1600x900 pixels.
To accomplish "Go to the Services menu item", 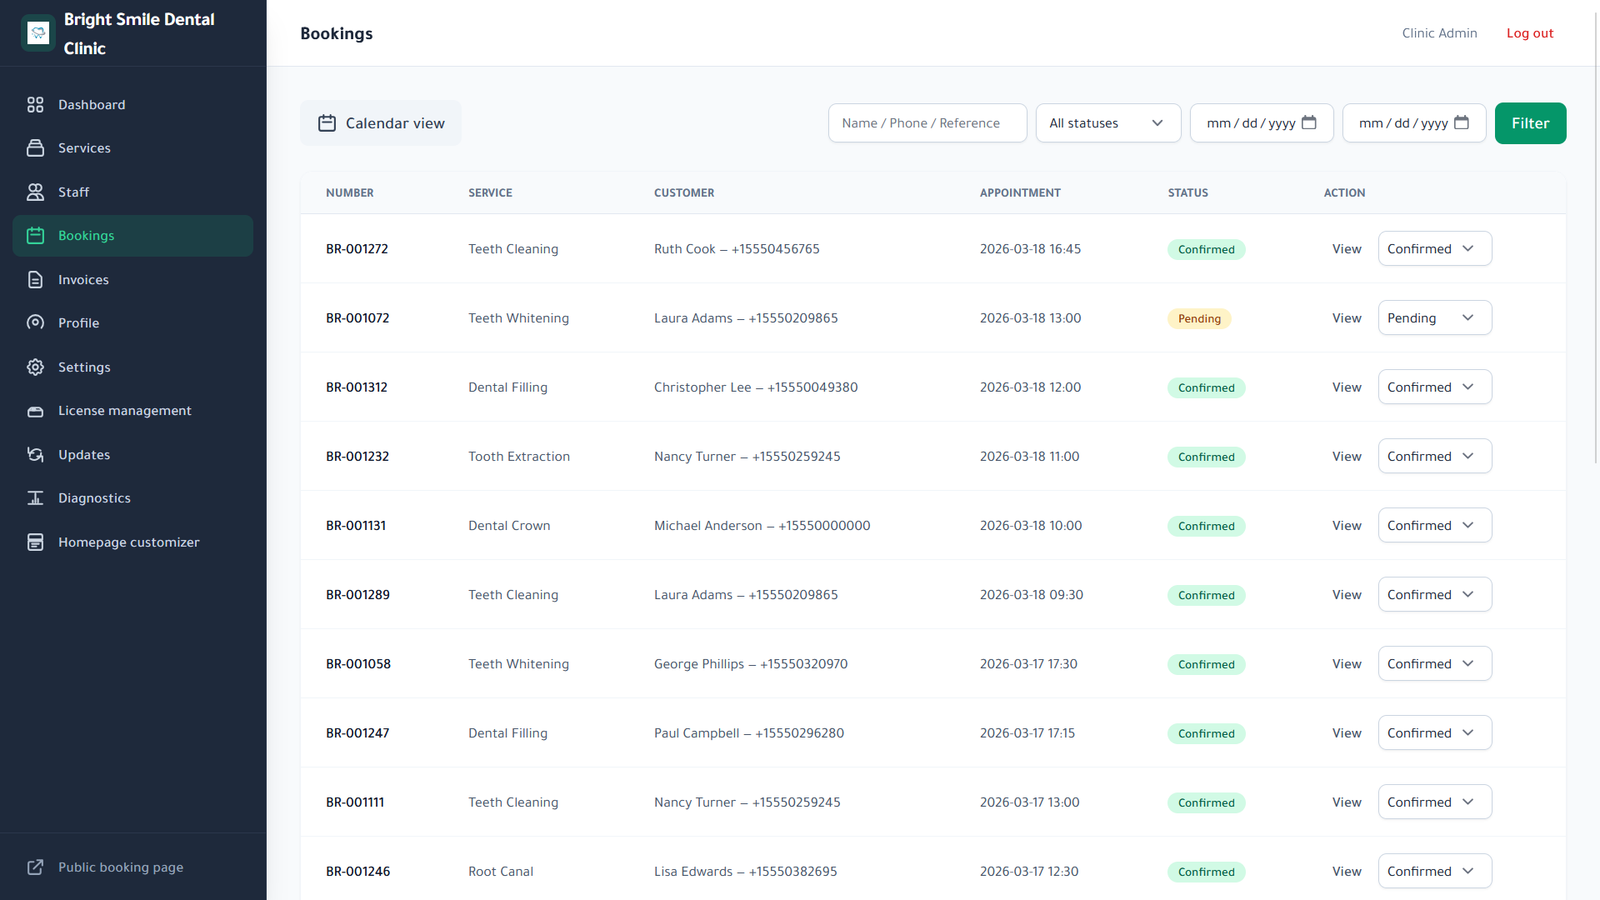I will tap(133, 148).
